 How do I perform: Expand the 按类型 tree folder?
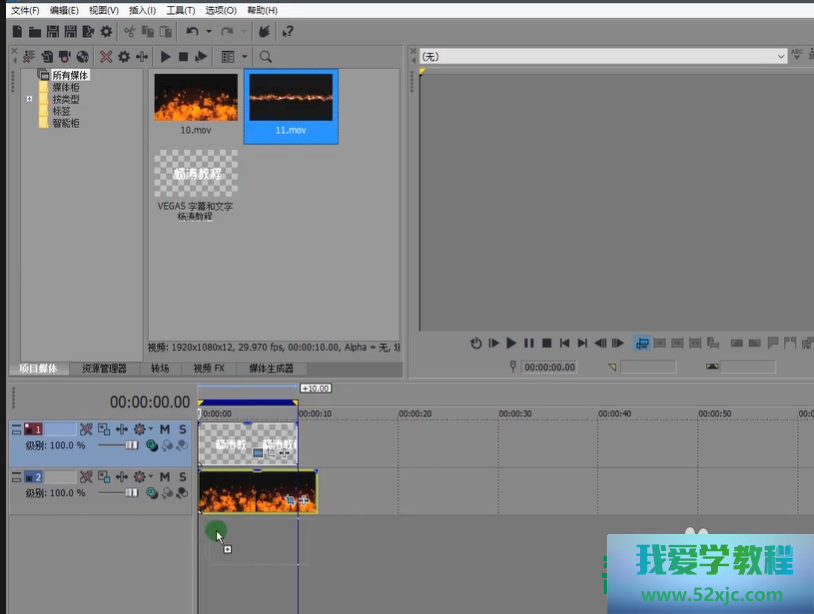pos(30,99)
